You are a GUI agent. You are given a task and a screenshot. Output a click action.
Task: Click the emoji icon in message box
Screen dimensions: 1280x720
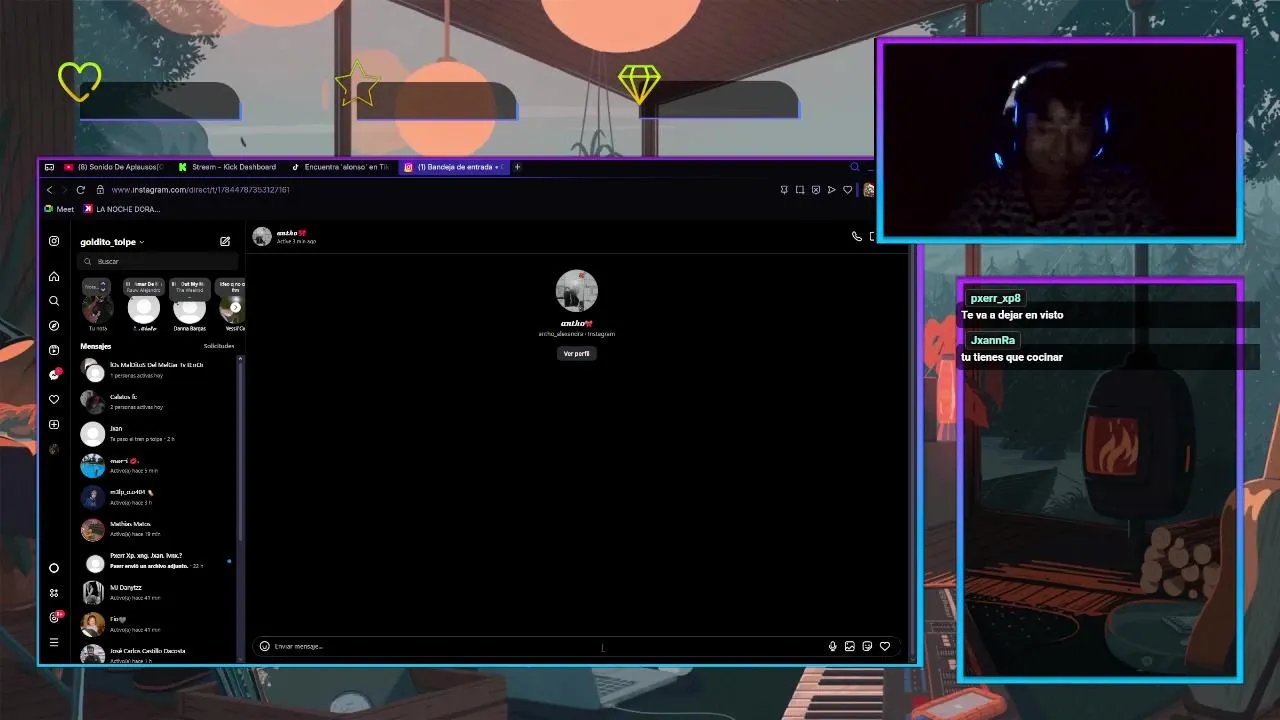[x=264, y=646]
